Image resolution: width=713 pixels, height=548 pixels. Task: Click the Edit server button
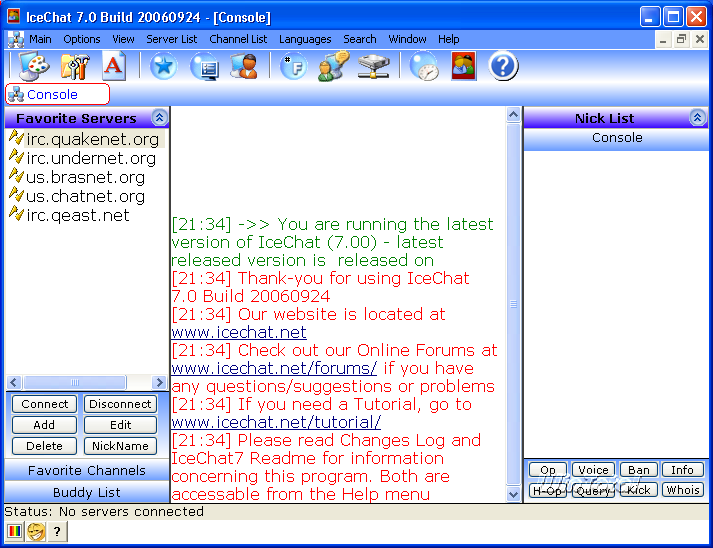120,425
